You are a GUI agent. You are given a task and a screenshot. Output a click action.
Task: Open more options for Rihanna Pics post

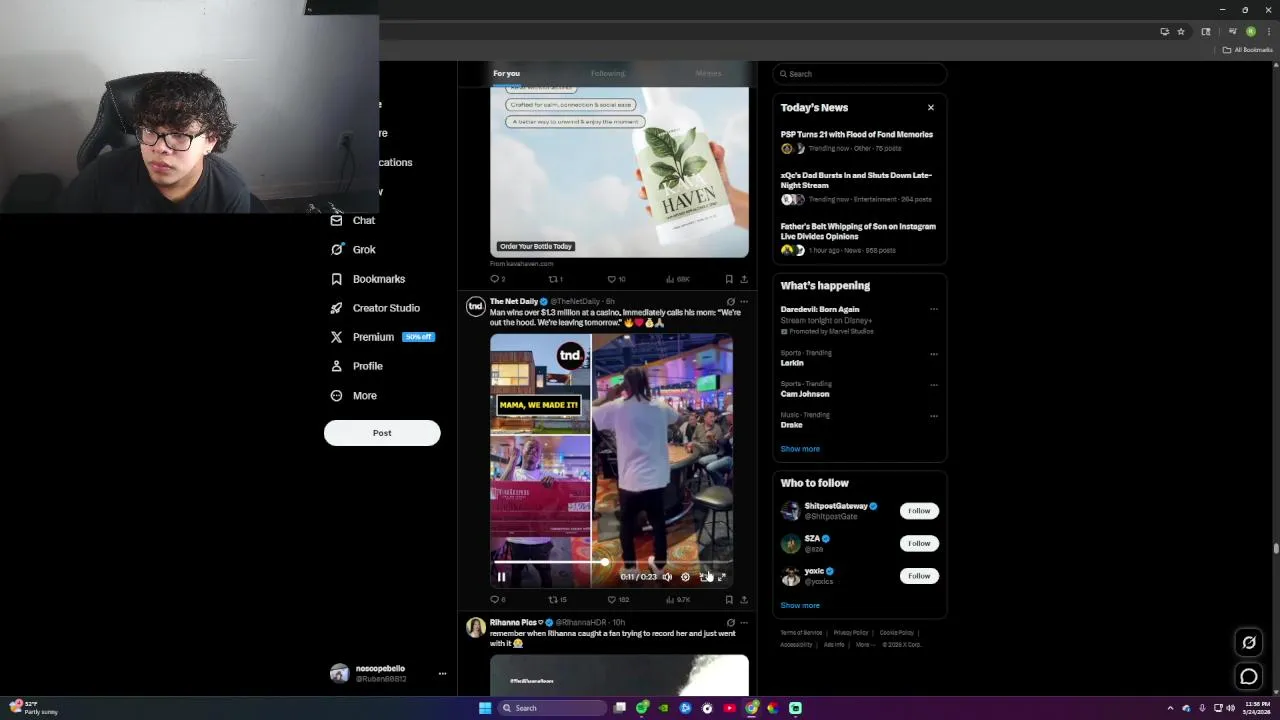(x=744, y=622)
